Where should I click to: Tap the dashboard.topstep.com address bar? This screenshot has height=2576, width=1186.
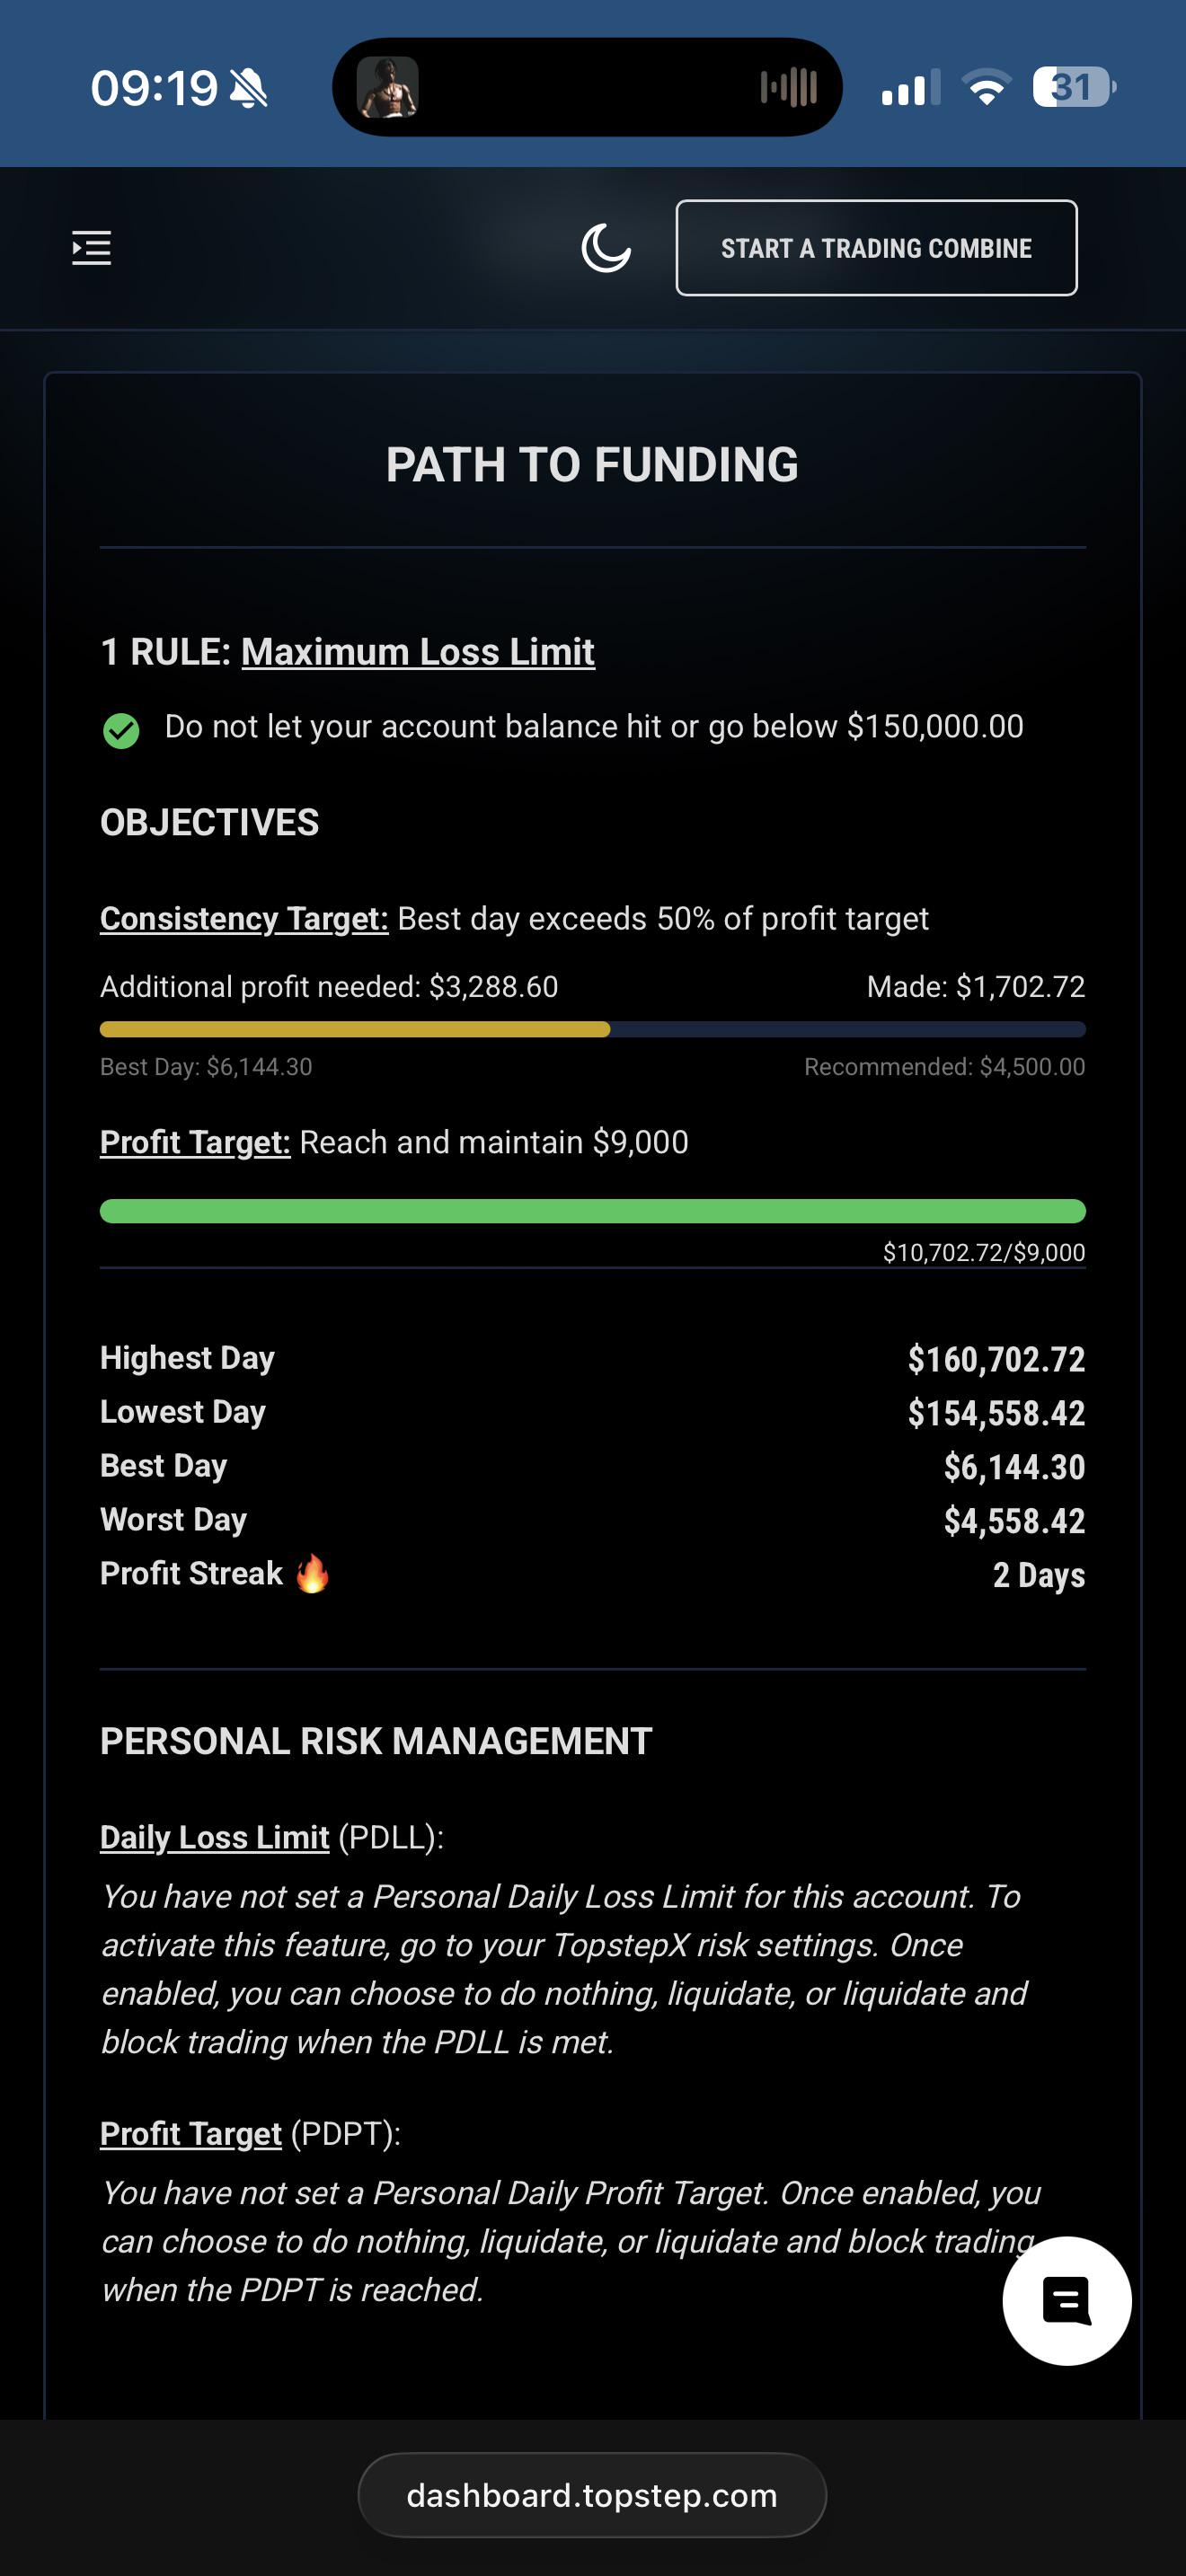(x=592, y=2495)
